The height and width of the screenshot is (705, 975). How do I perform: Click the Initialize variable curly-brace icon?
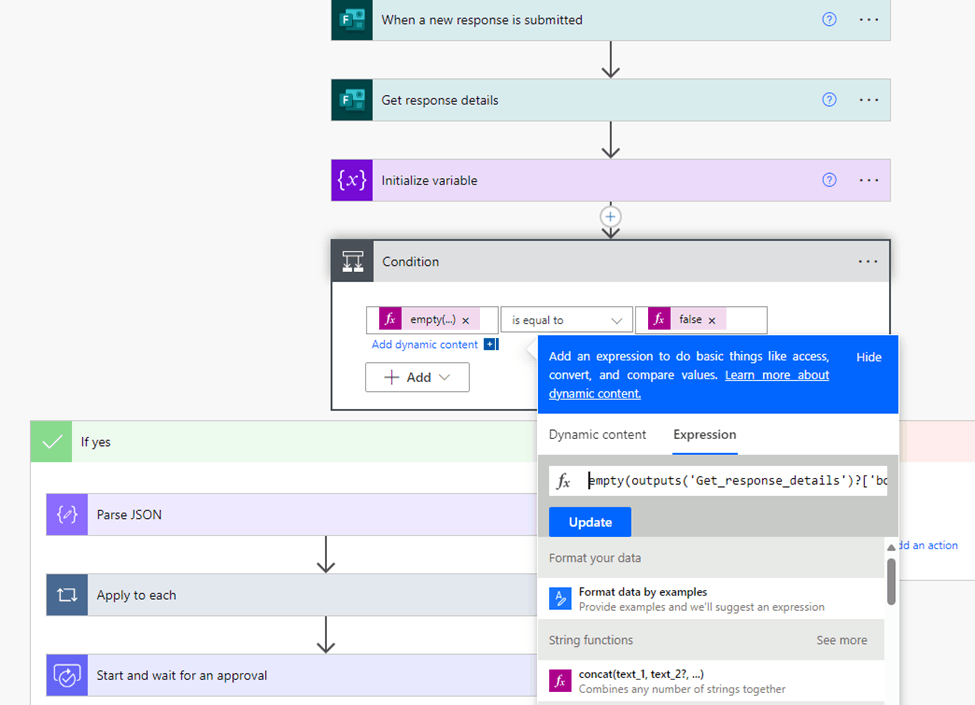(x=352, y=180)
